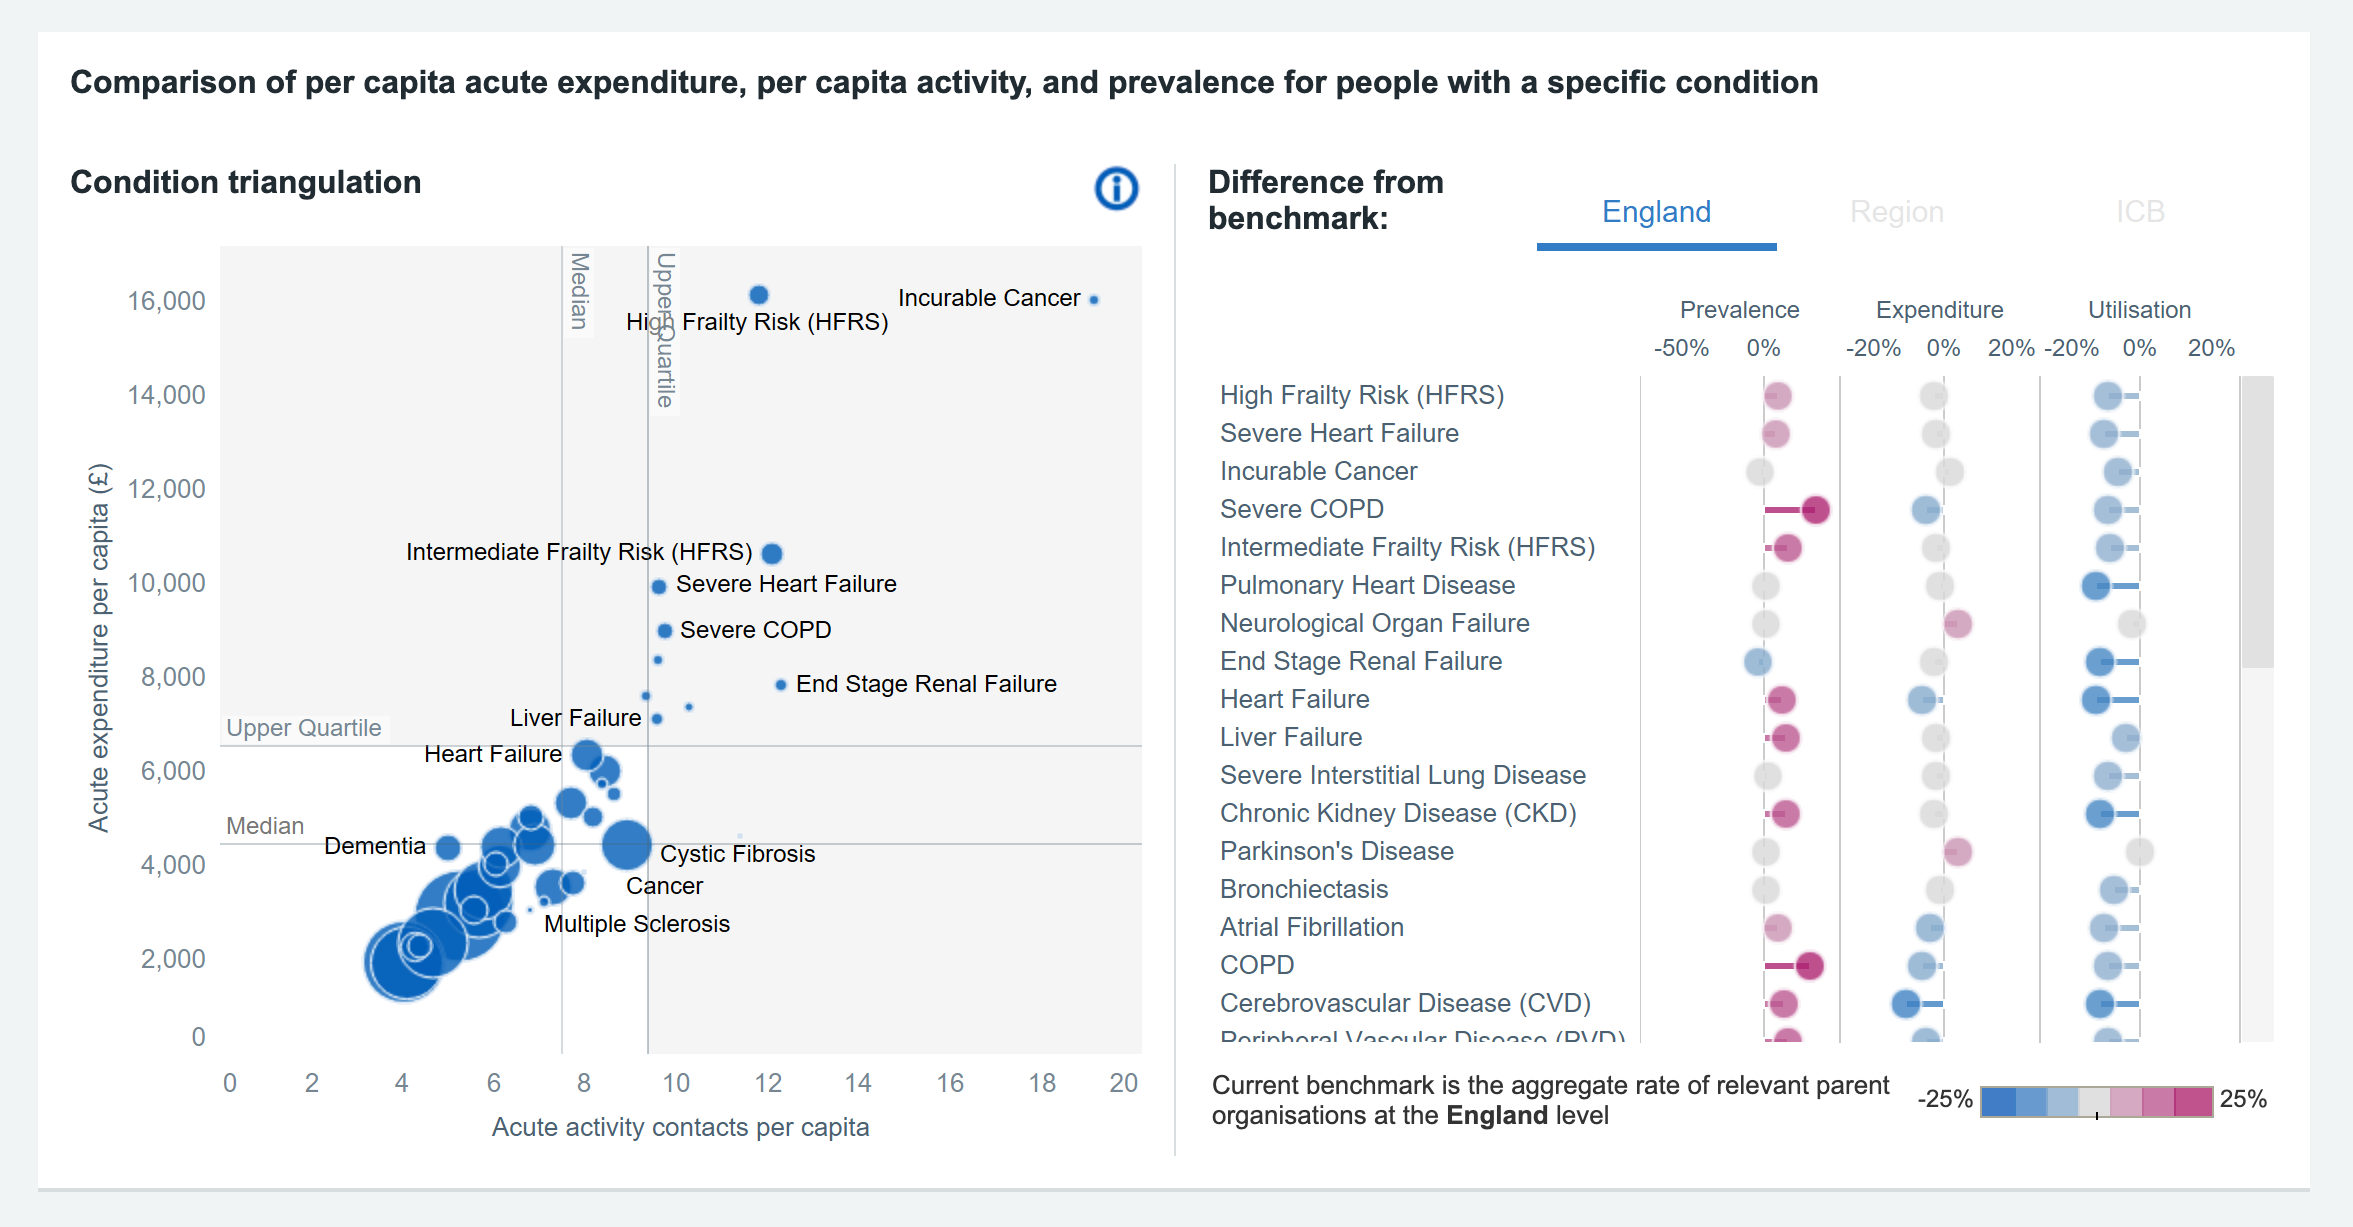2353x1227 pixels.
Task: Click the Severe COPD prevalence marker
Action: pyautogui.click(x=1815, y=510)
